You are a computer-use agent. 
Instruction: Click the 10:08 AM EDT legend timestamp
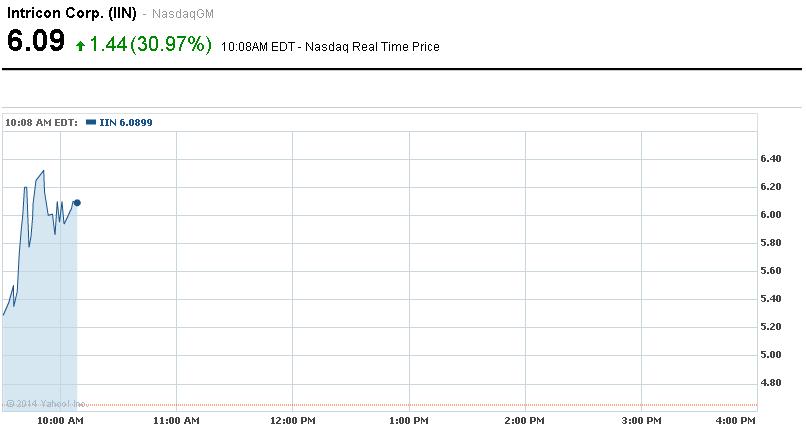pos(42,122)
